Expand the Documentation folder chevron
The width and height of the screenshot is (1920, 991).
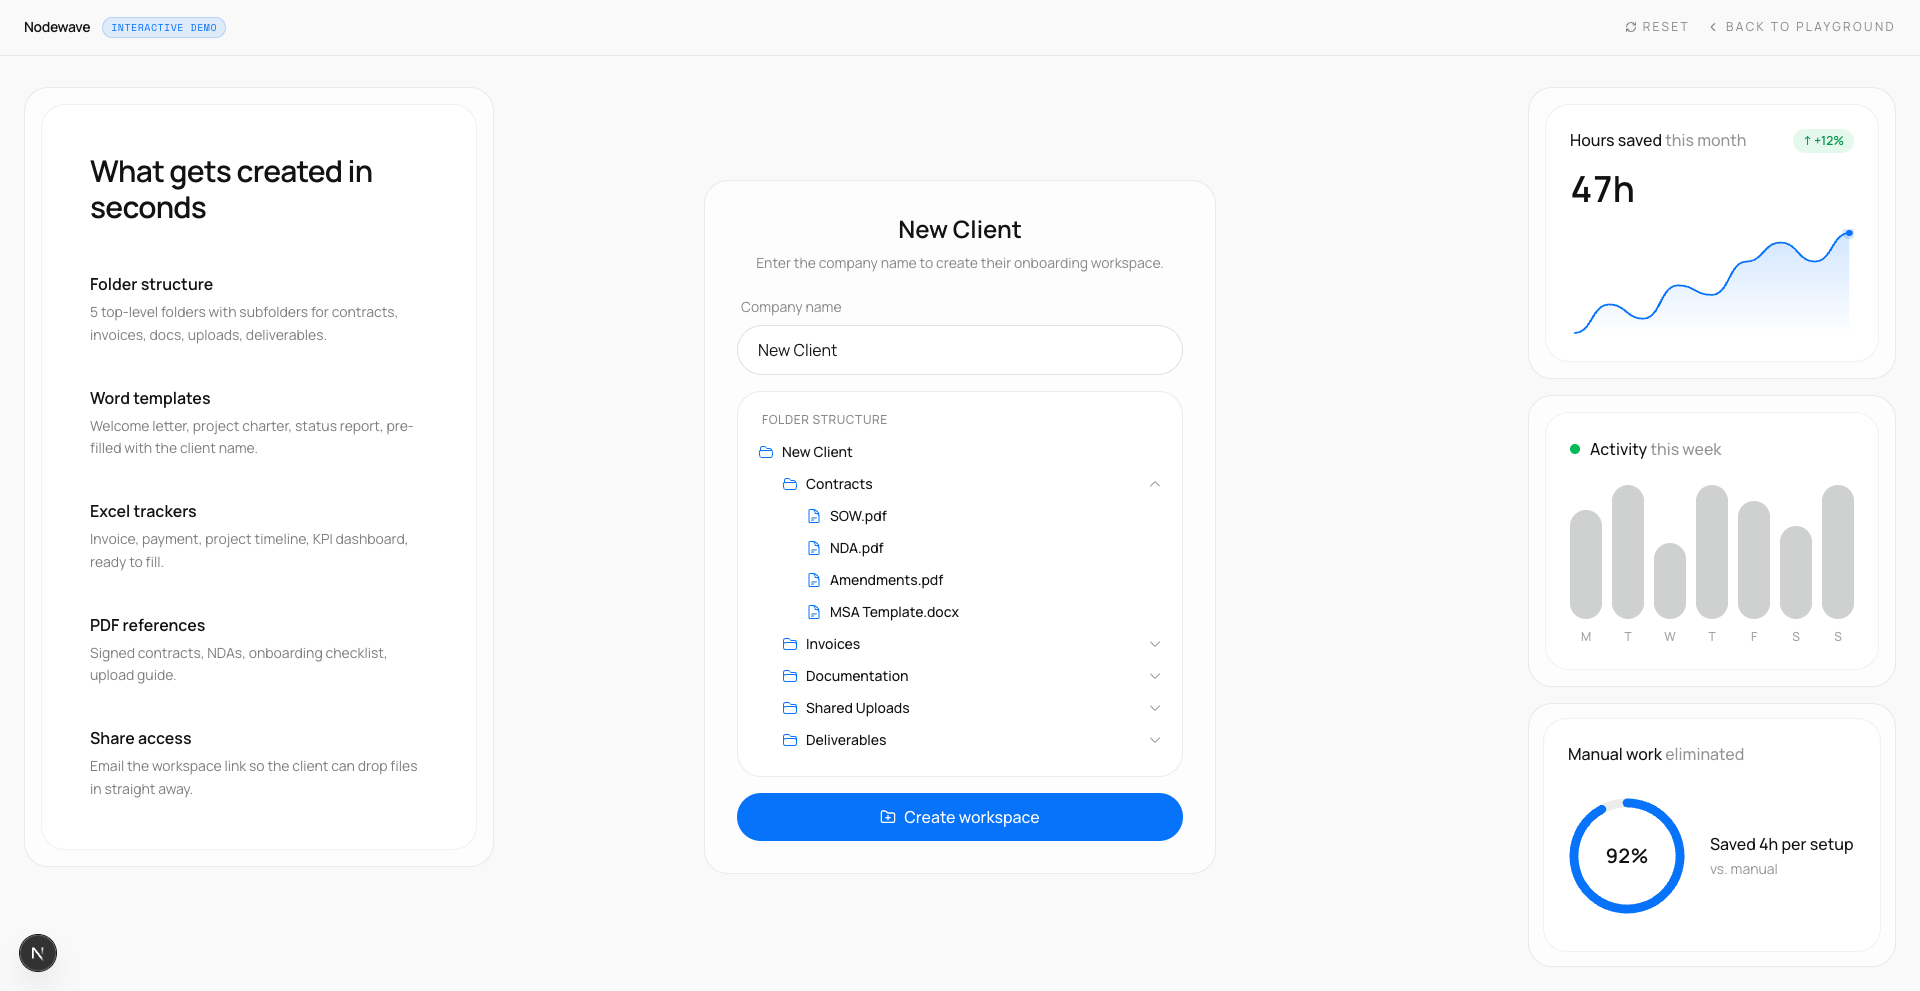(1155, 676)
